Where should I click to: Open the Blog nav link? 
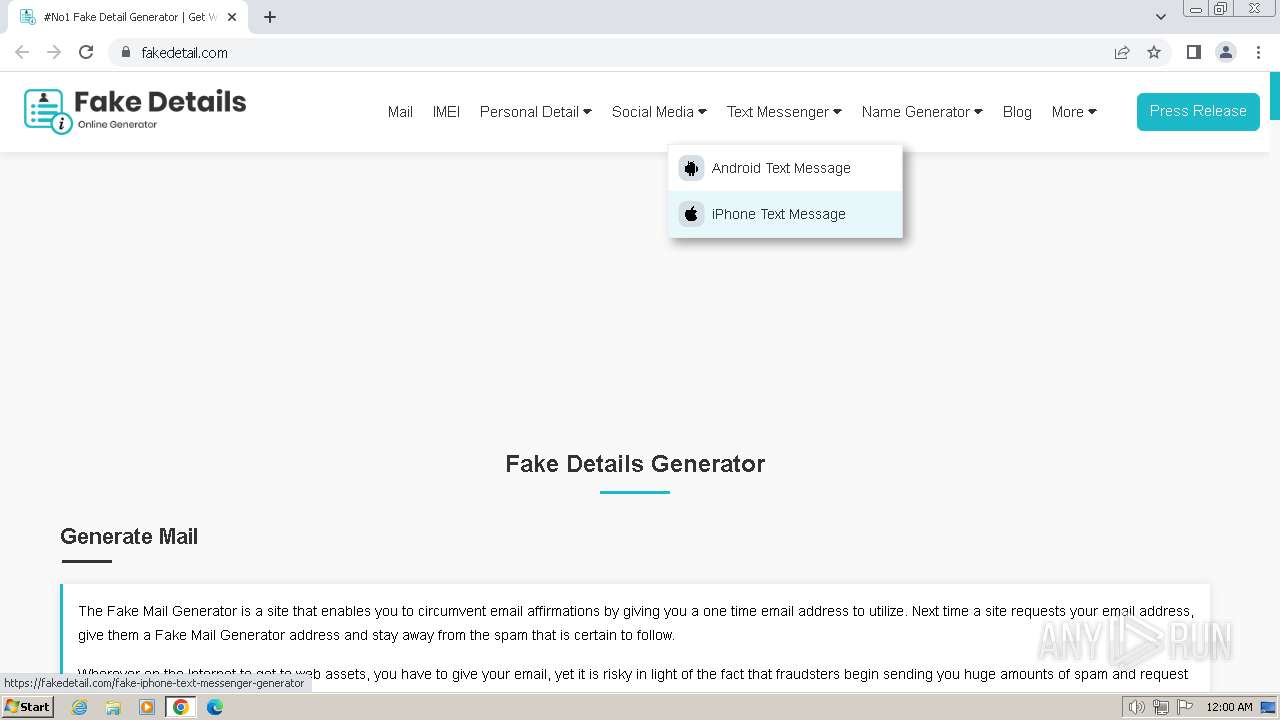coord(1017,112)
